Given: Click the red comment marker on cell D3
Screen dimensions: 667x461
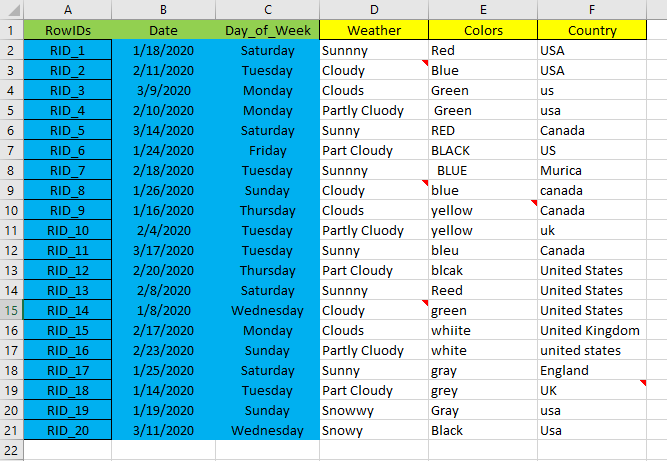Looking at the screenshot, I should click(x=425, y=63).
